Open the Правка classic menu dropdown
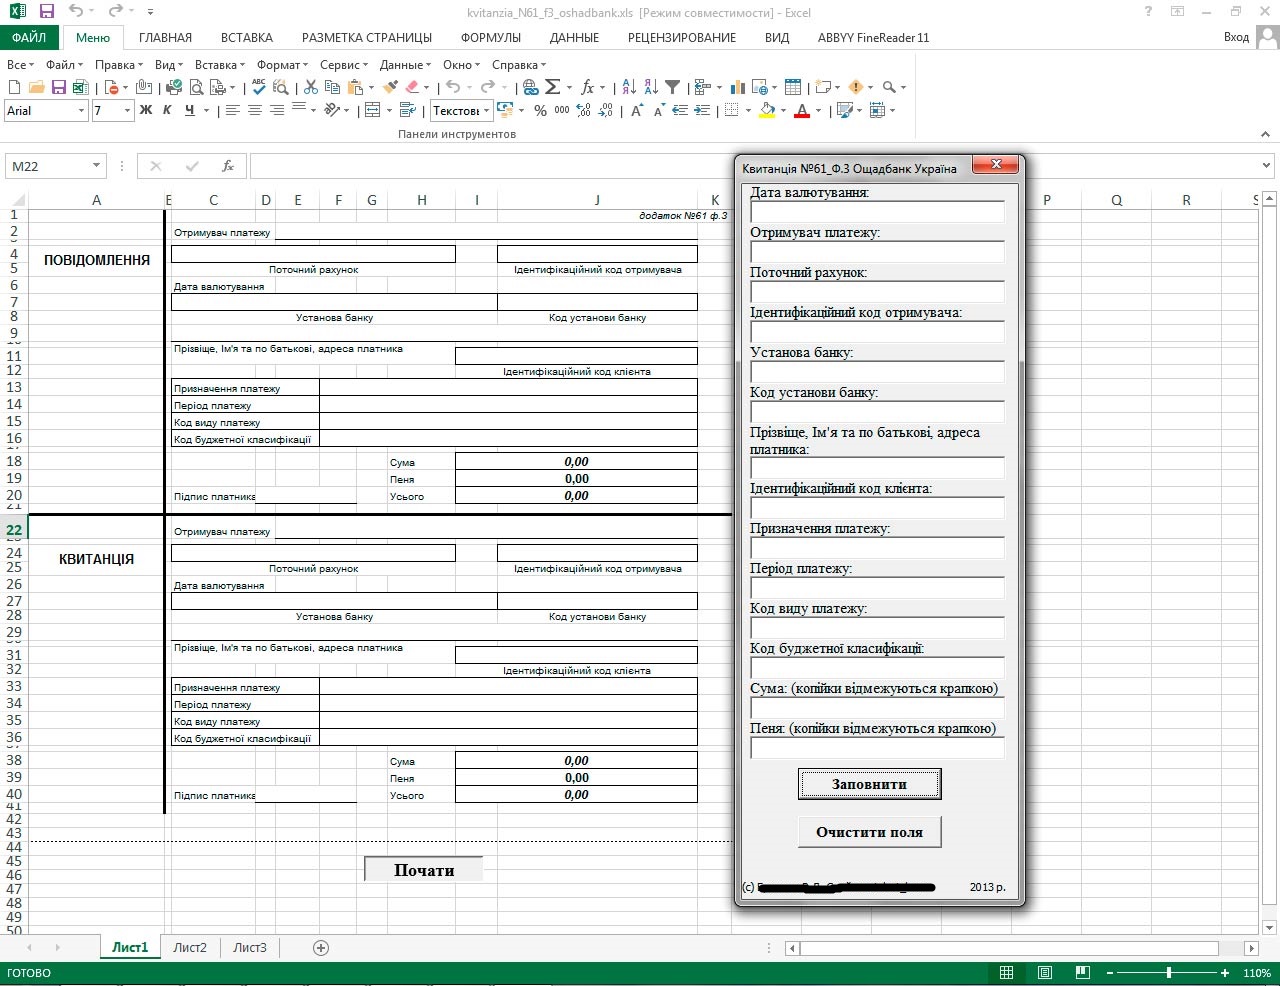Image resolution: width=1280 pixels, height=986 pixels. click(119, 65)
